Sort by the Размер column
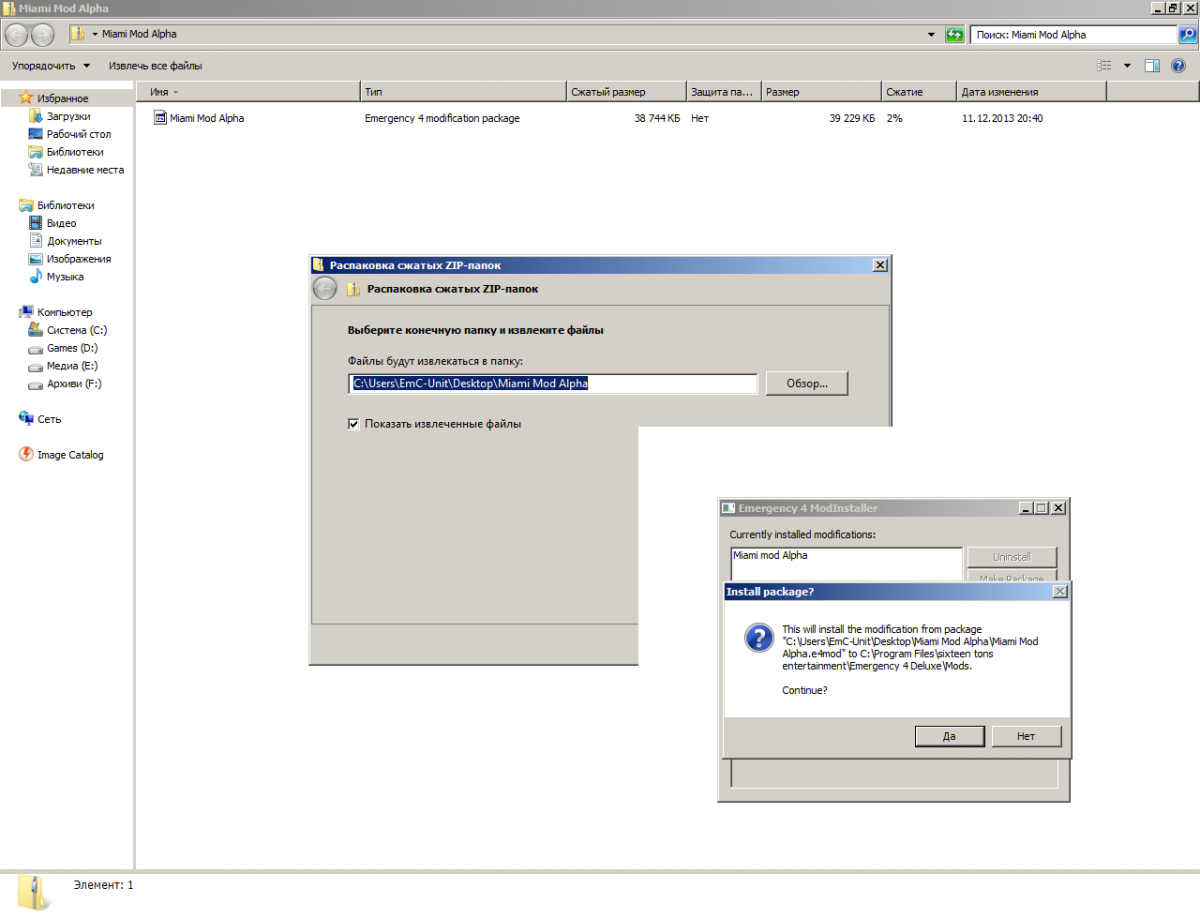This screenshot has height=918, width=1200. (821, 92)
